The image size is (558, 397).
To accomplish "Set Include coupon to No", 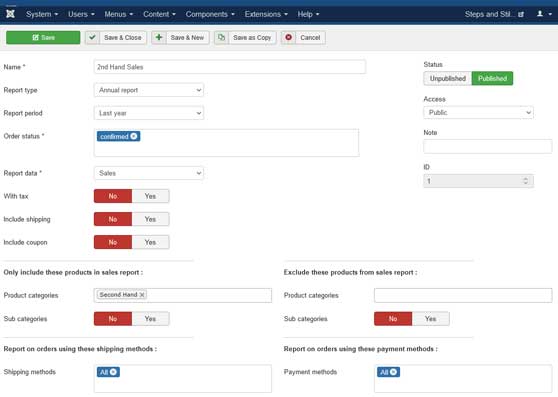I will pos(113,242).
